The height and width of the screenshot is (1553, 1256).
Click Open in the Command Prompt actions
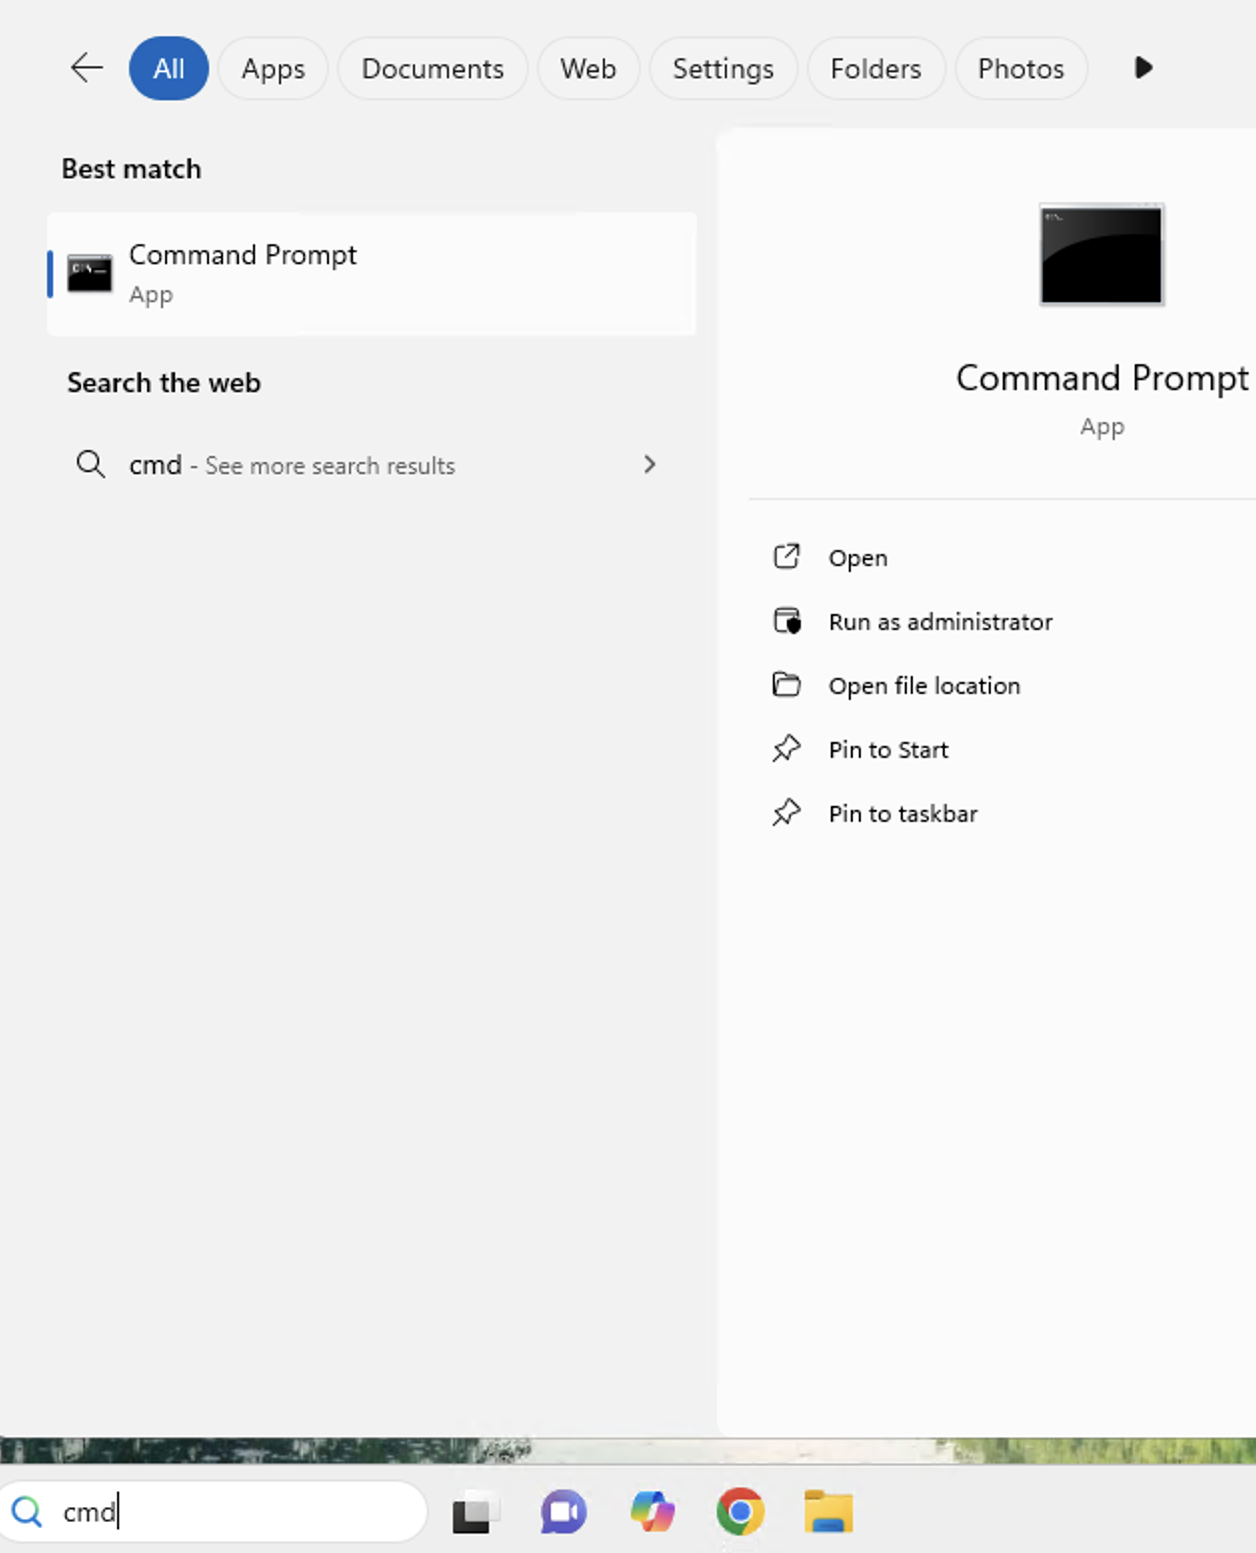click(x=857, y=558)
